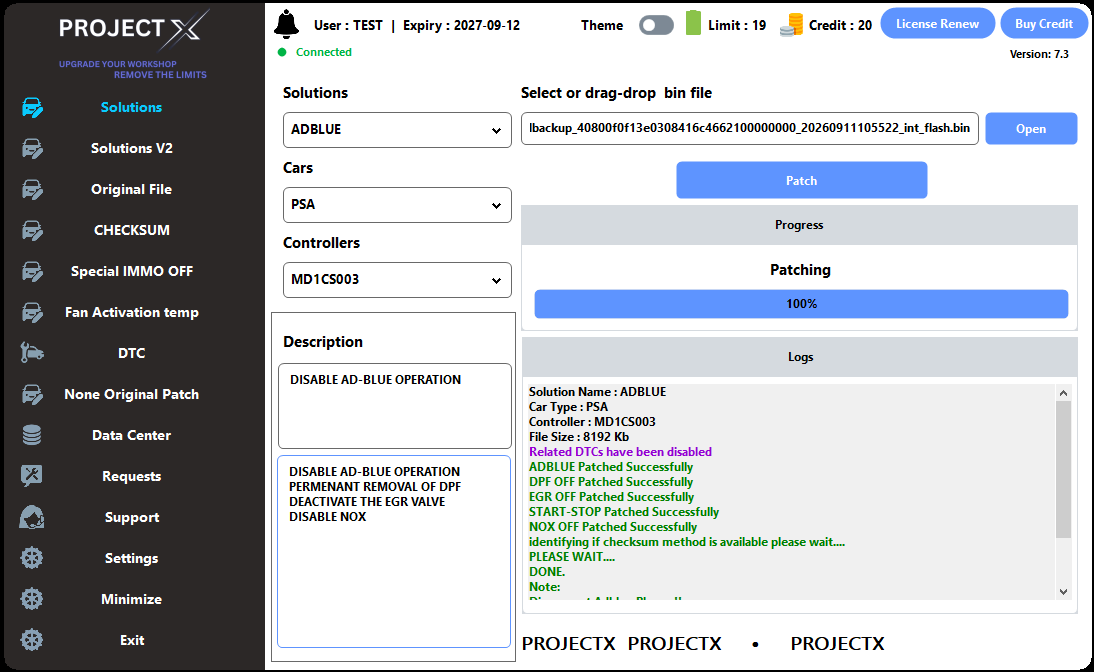Click 'EGR OFF Patched Successfully' log line
The height and width of the screenshot is (672, 1094).
point(611,497)
